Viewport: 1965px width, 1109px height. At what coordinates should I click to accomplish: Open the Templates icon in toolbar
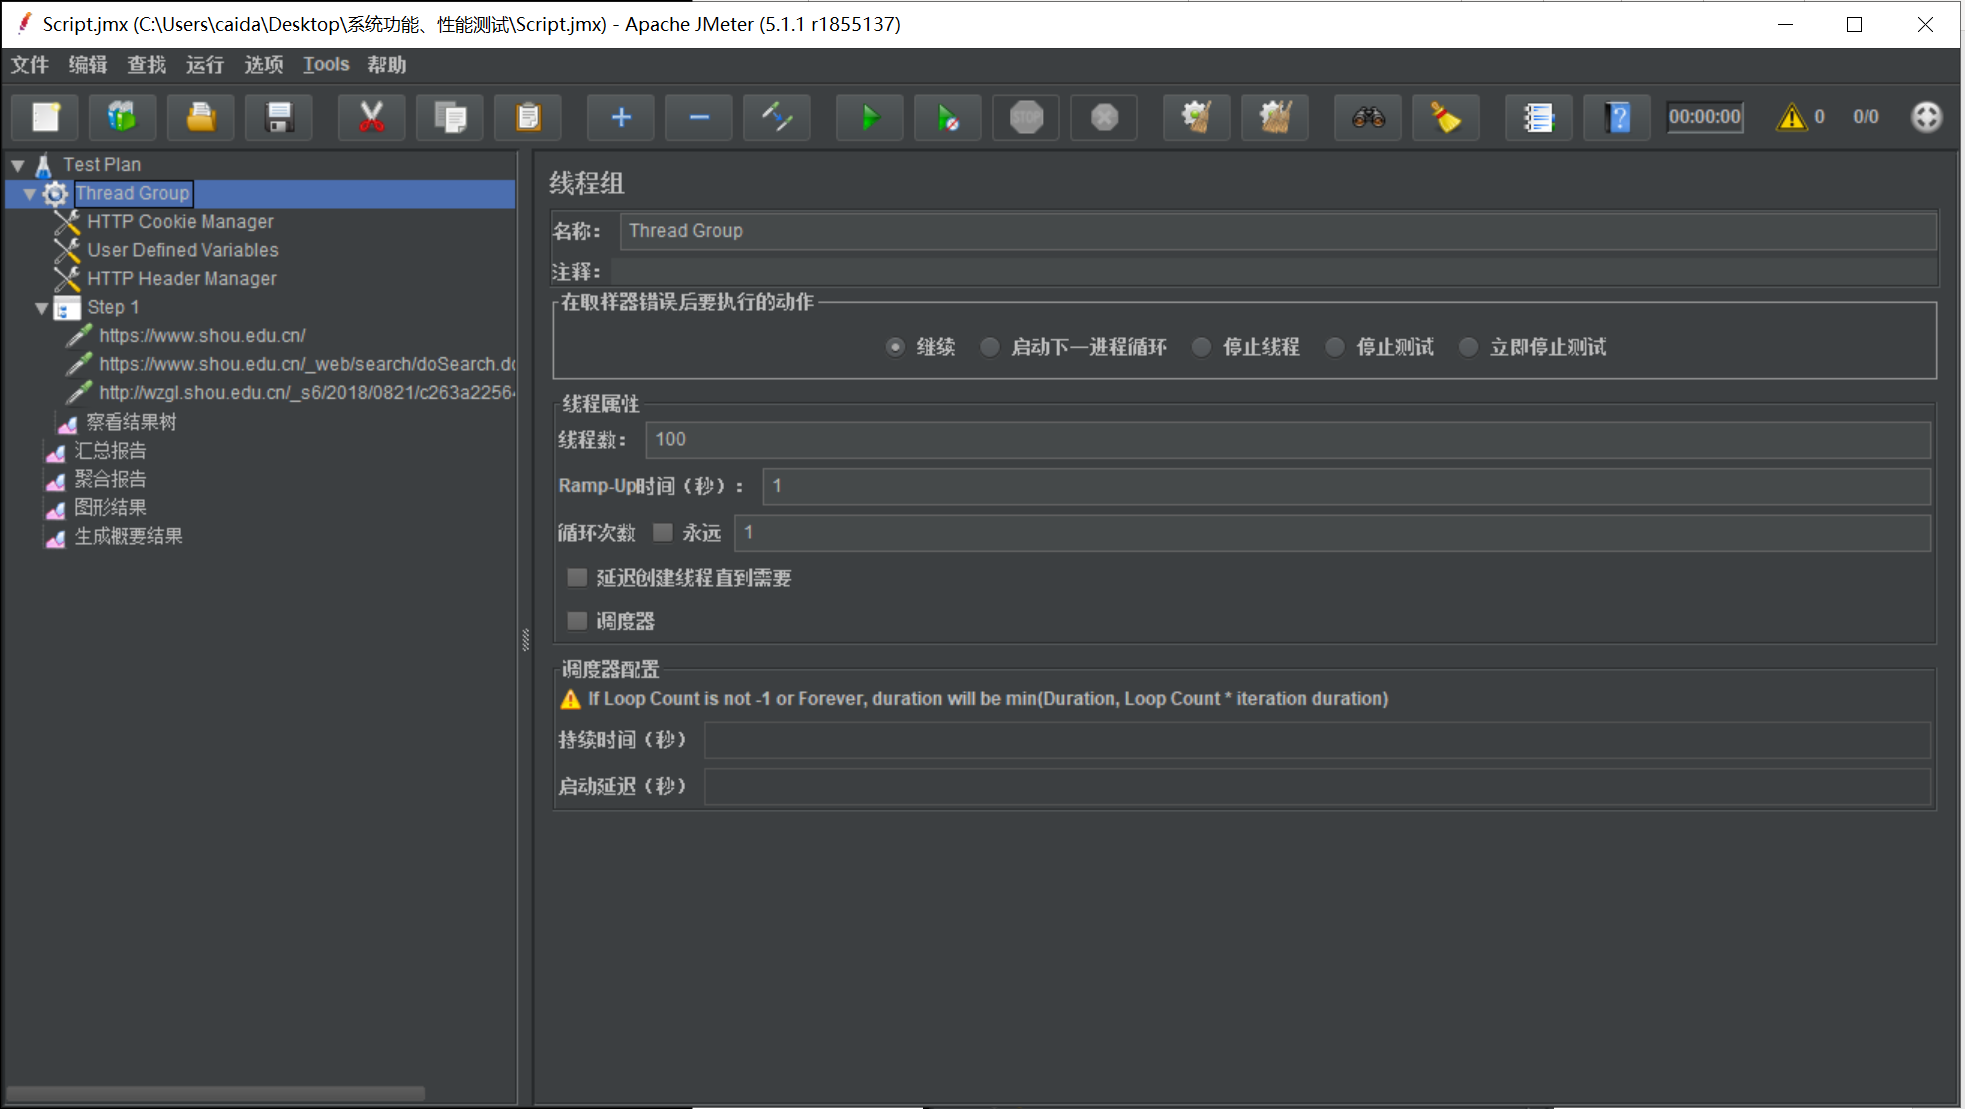click(x=122, y=118)
